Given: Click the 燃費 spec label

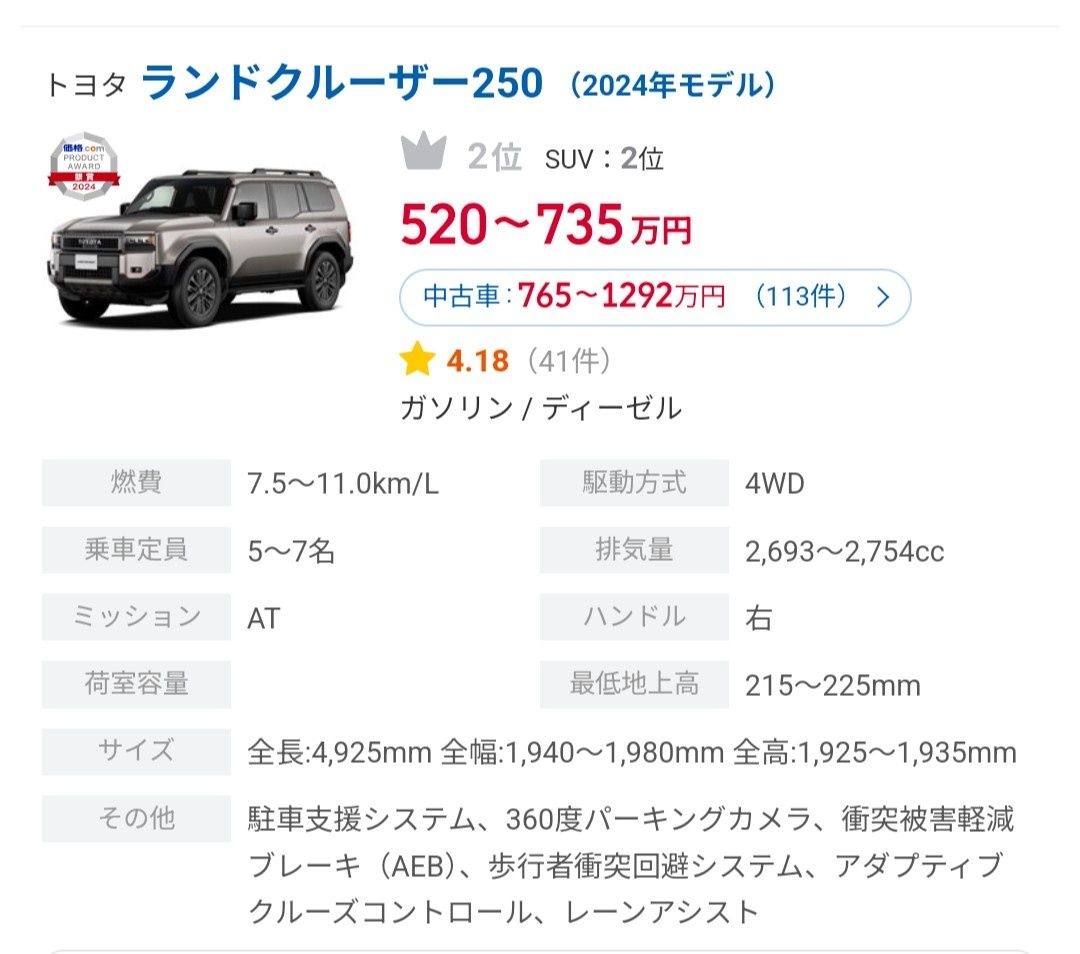Looking at the screenshot, I should pyautogui.click(x=136, y=483).
